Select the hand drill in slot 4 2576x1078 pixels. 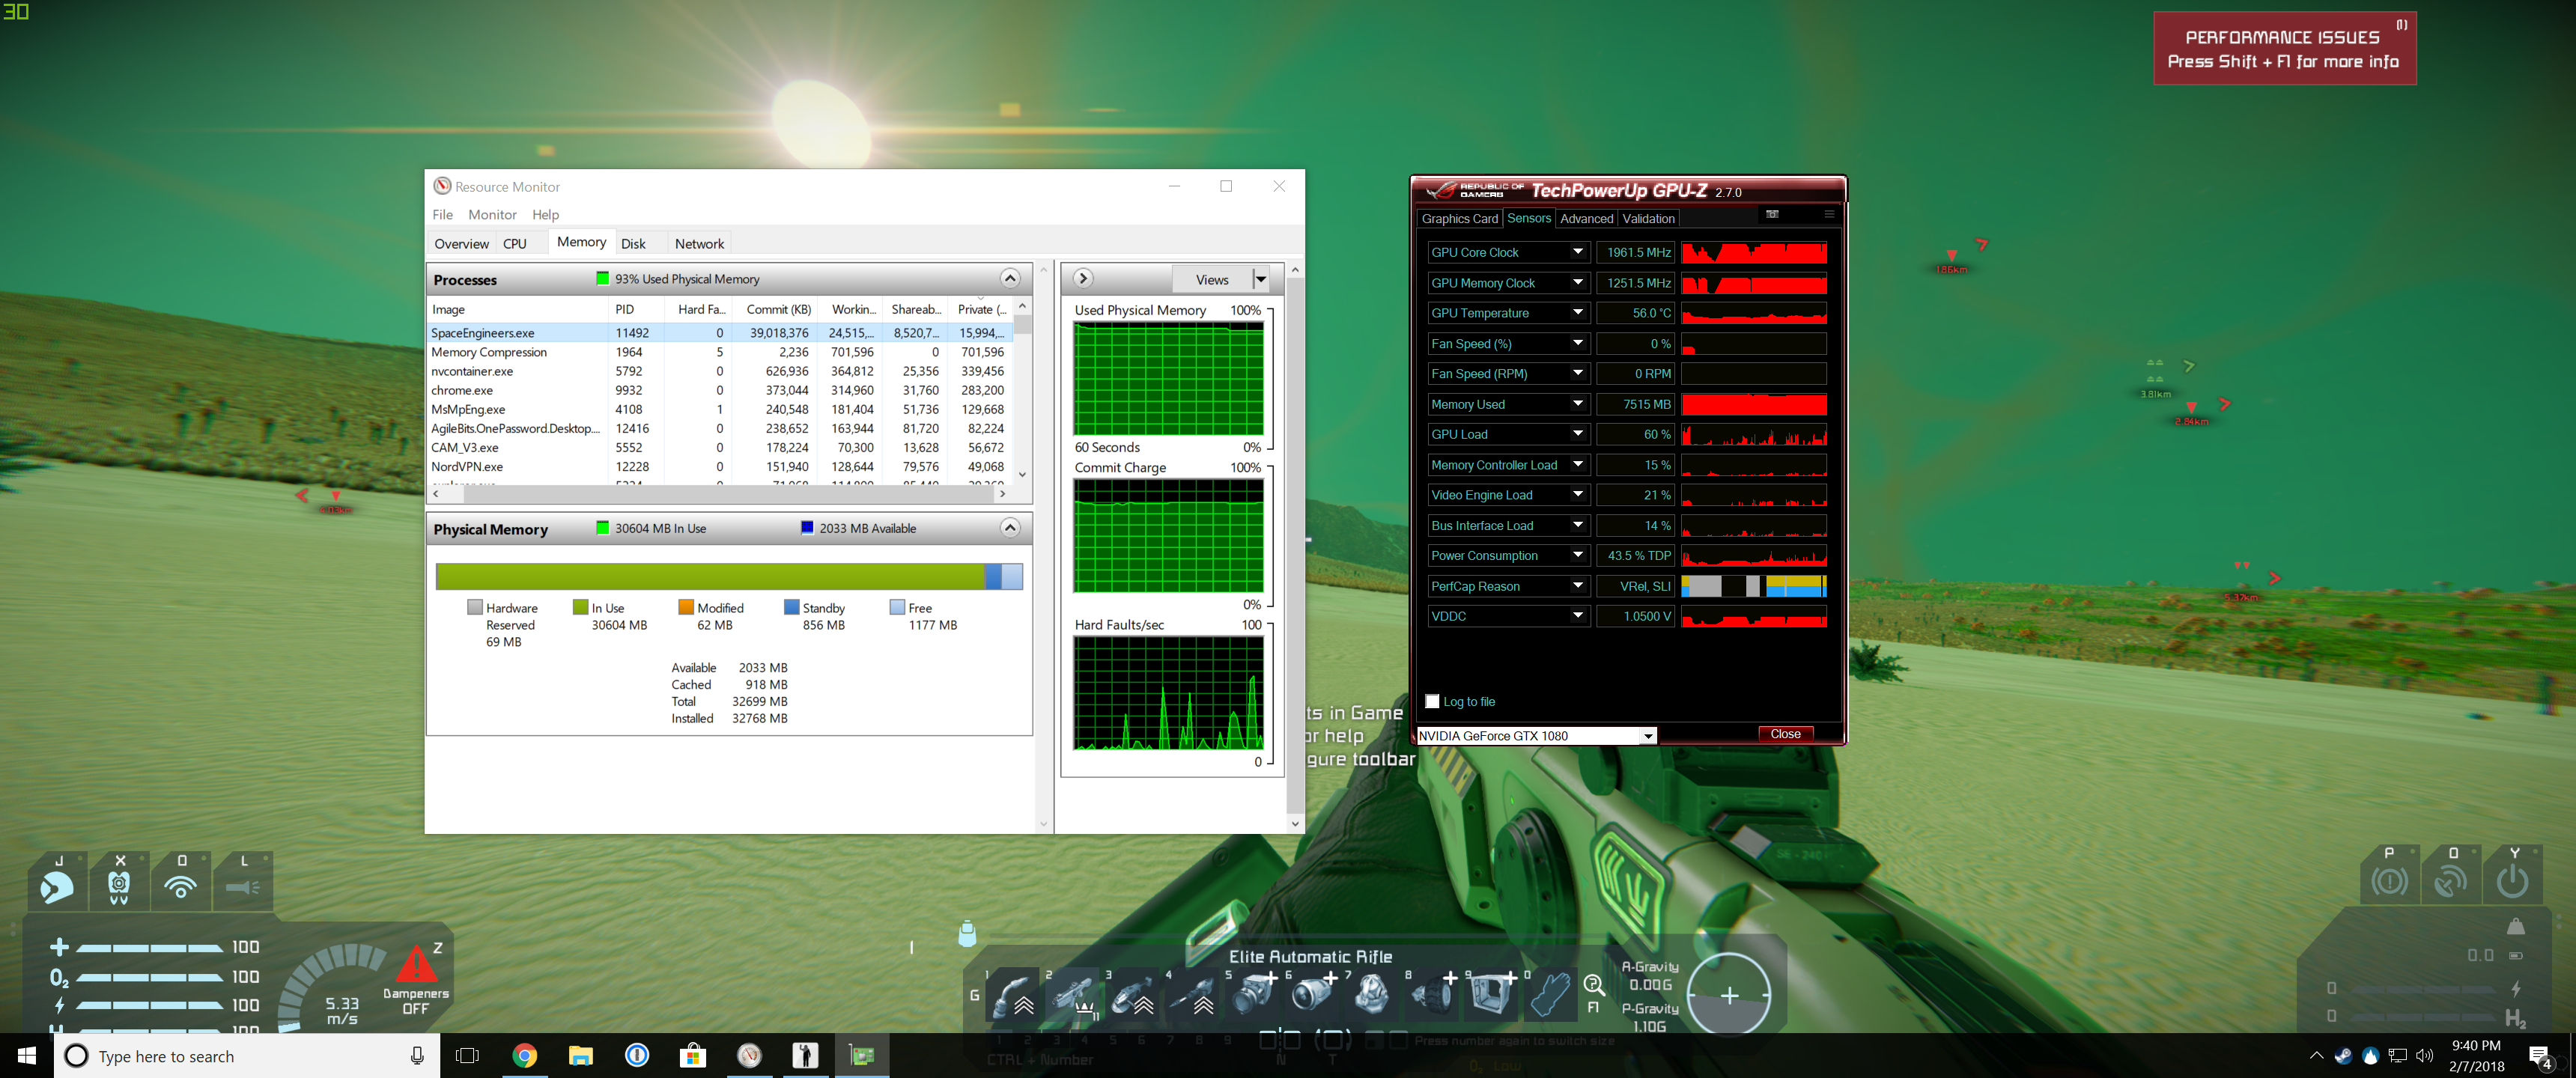1193,994
